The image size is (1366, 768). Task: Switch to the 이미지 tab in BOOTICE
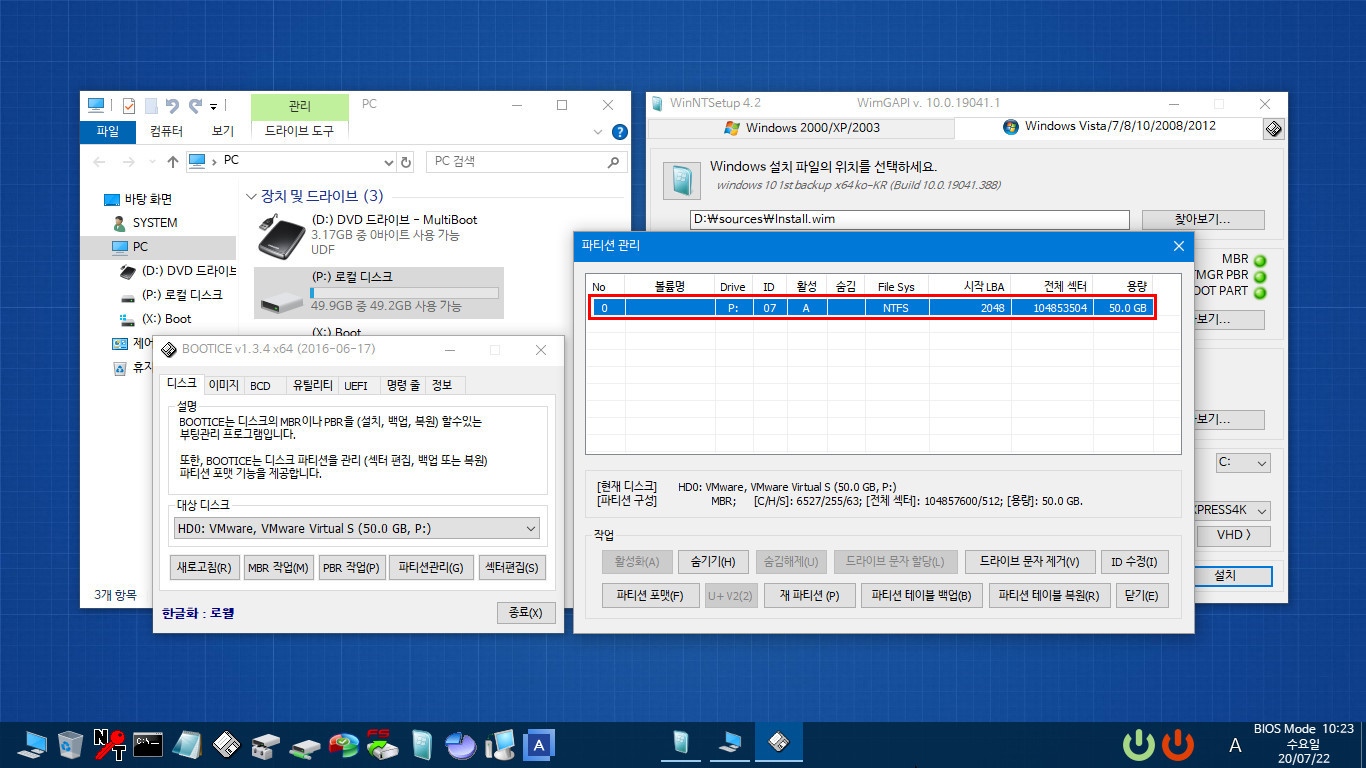click(x=223, y=385)
